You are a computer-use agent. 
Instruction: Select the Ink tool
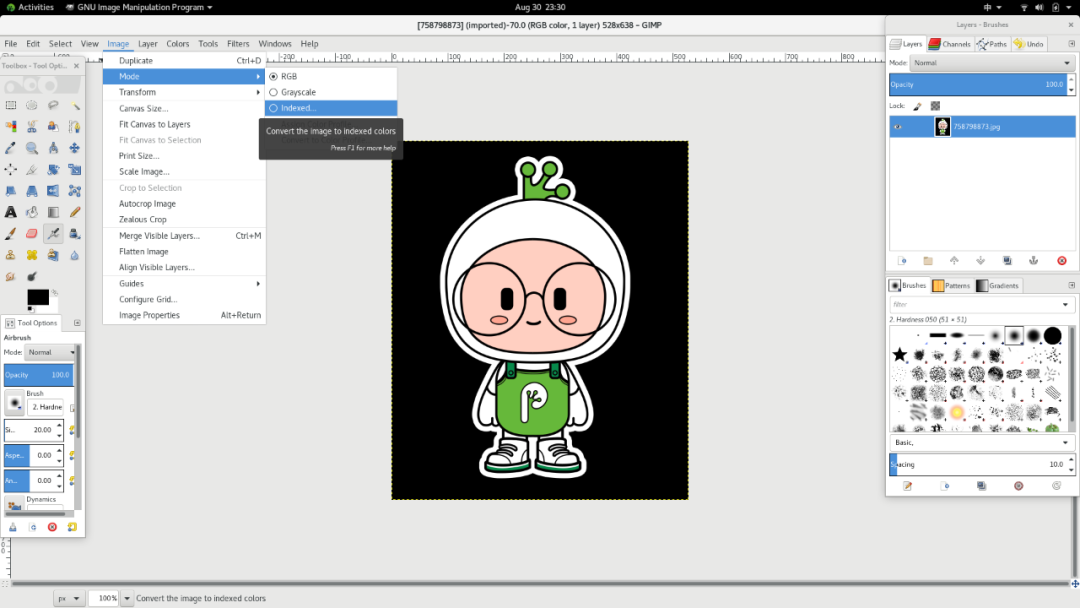click(74, 233)
